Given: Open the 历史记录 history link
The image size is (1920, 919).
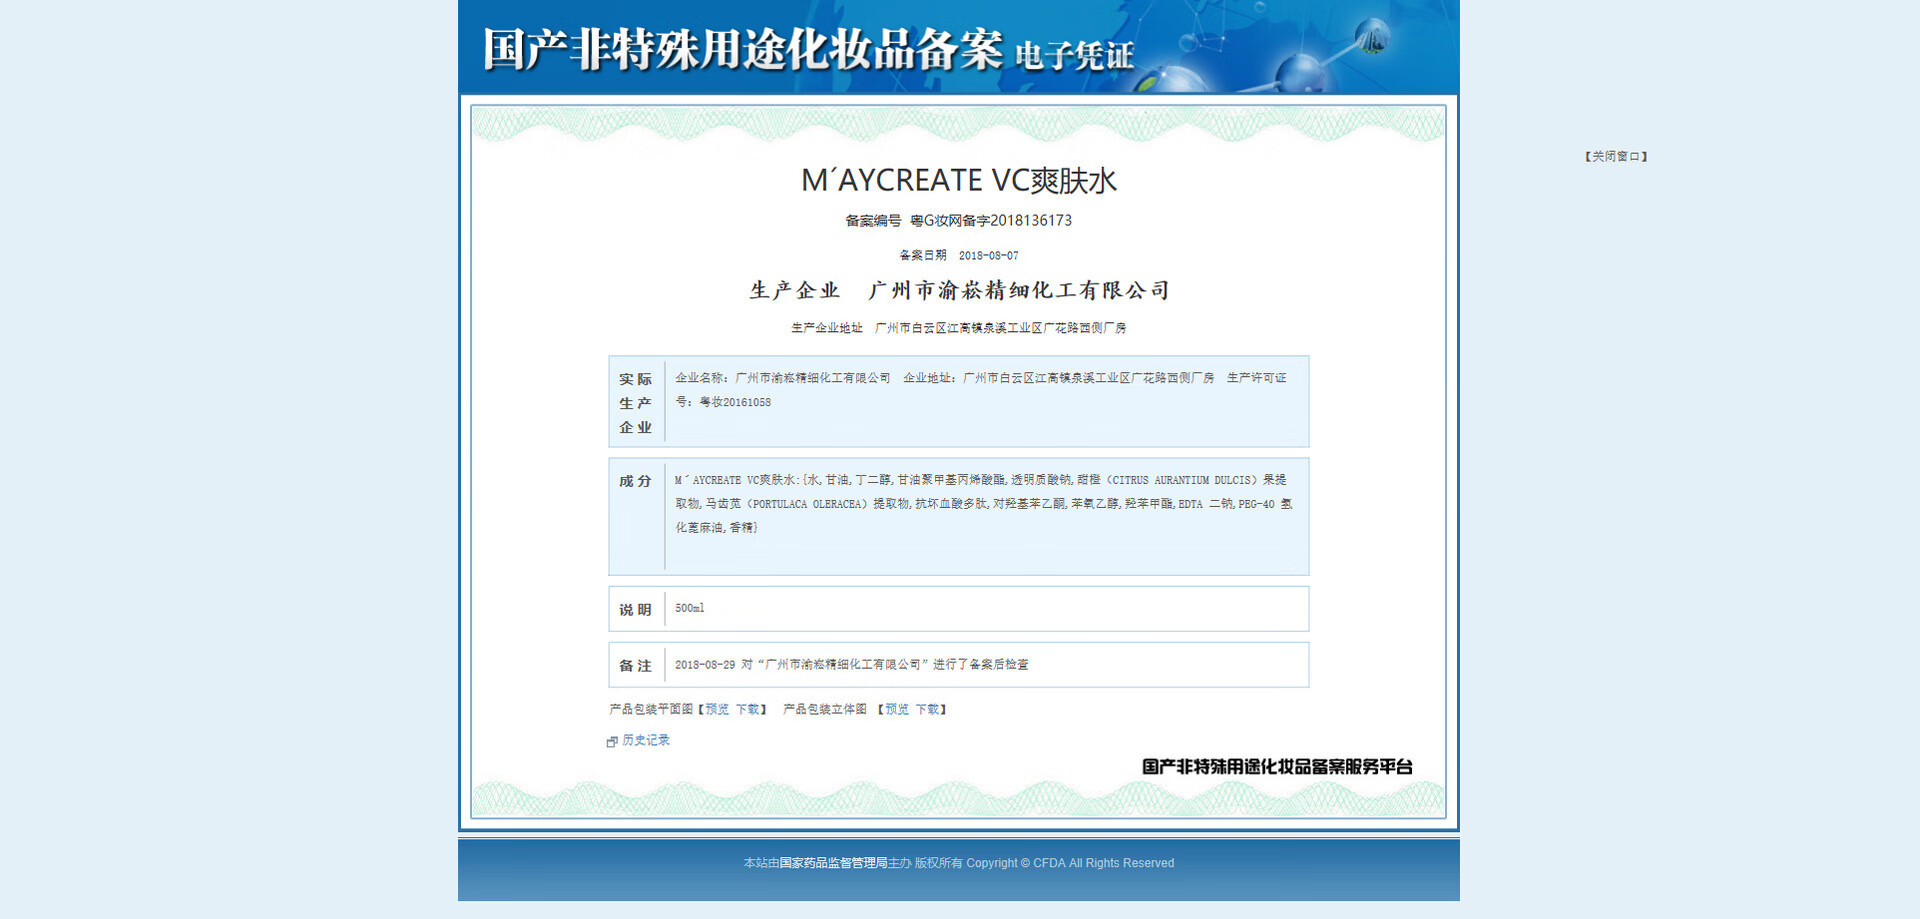Looking at the screenshot, I should coord(646,741).
